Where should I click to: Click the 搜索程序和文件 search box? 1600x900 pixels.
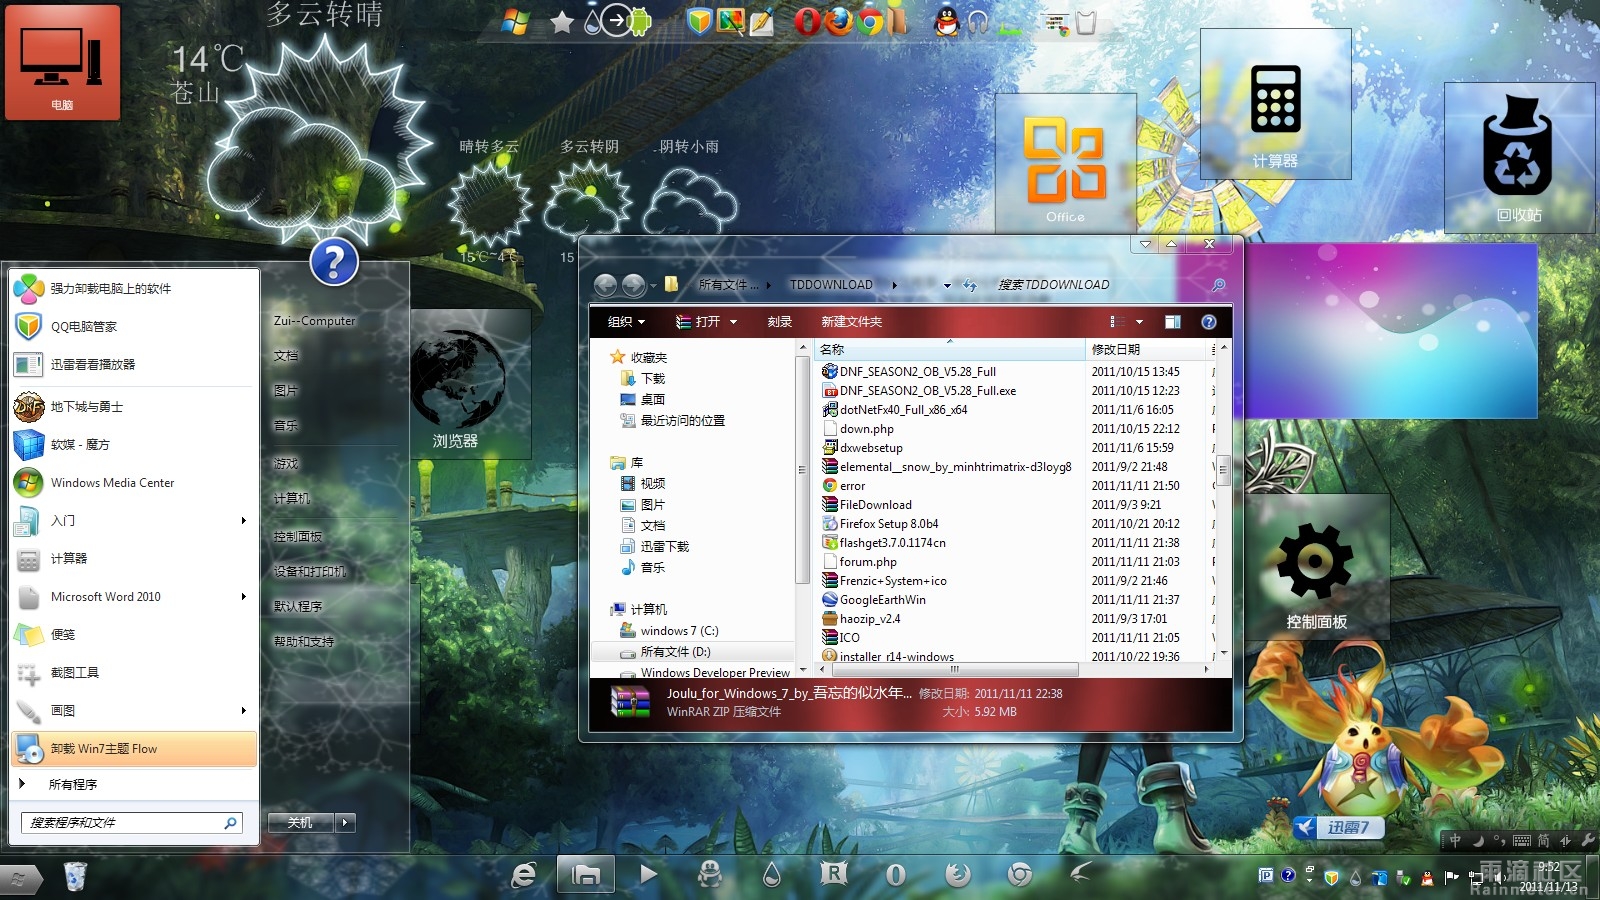click(131, 822)
